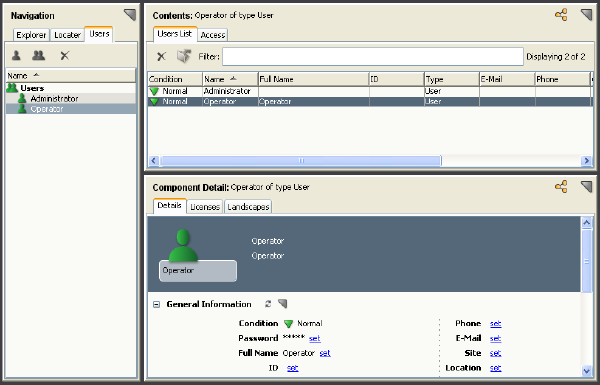Open the Licenses tab
This screenshot has height=385, width=600.
[205, 207]
